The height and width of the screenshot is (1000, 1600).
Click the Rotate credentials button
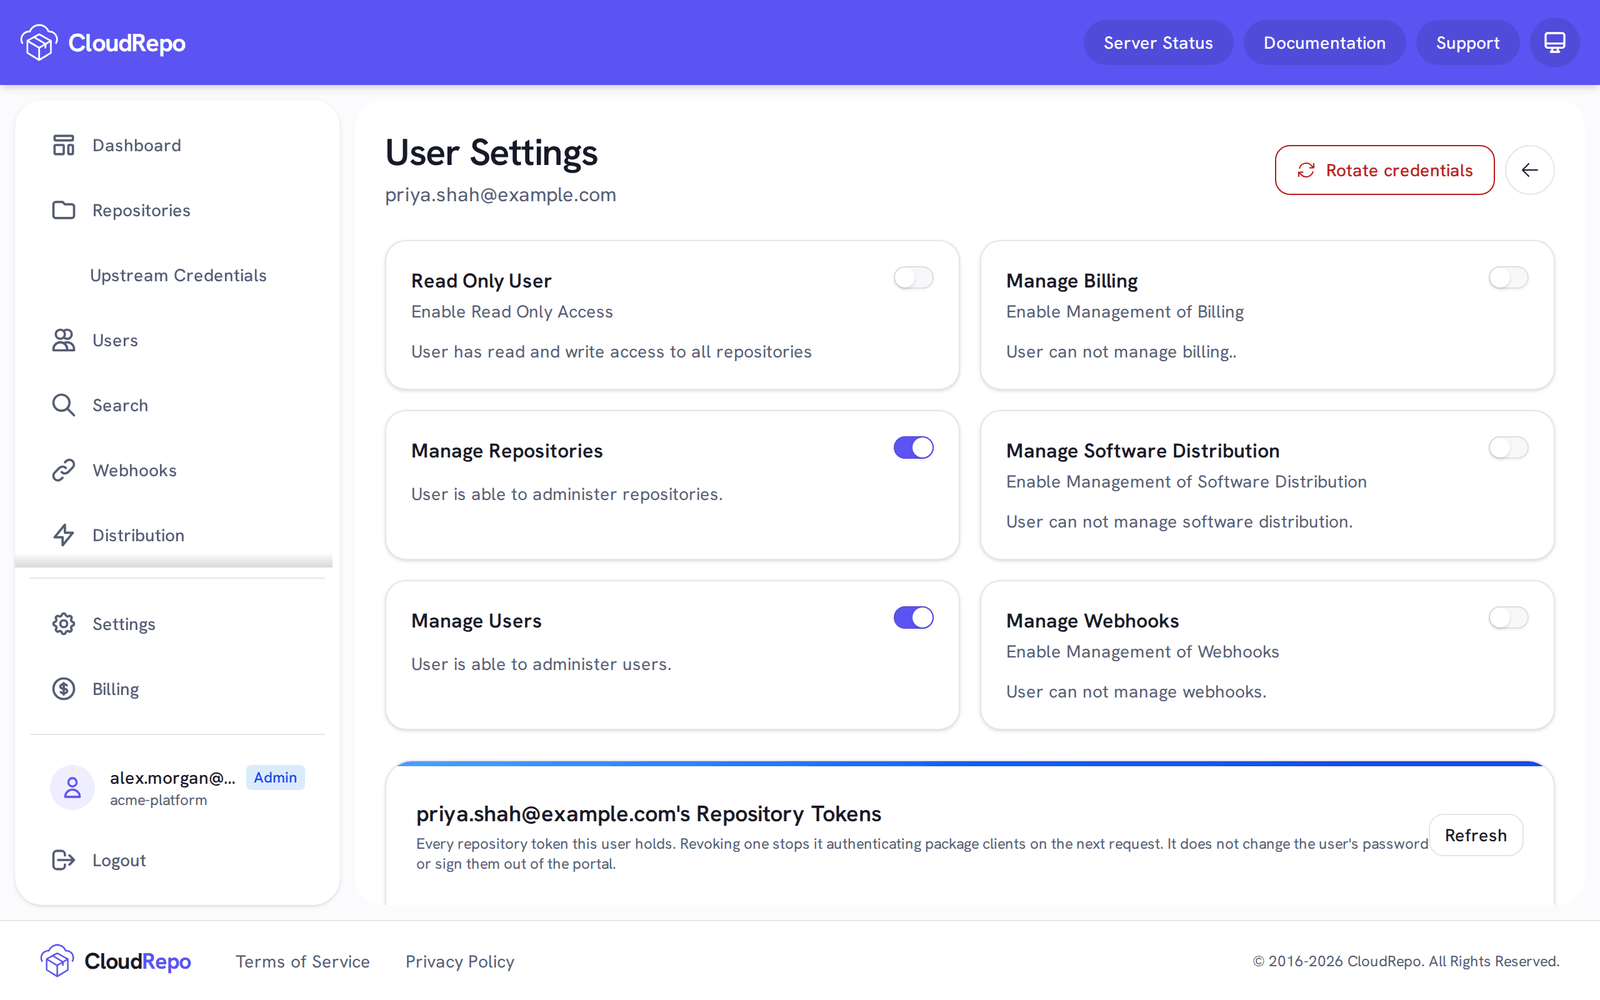click(x=1384, y=170)
